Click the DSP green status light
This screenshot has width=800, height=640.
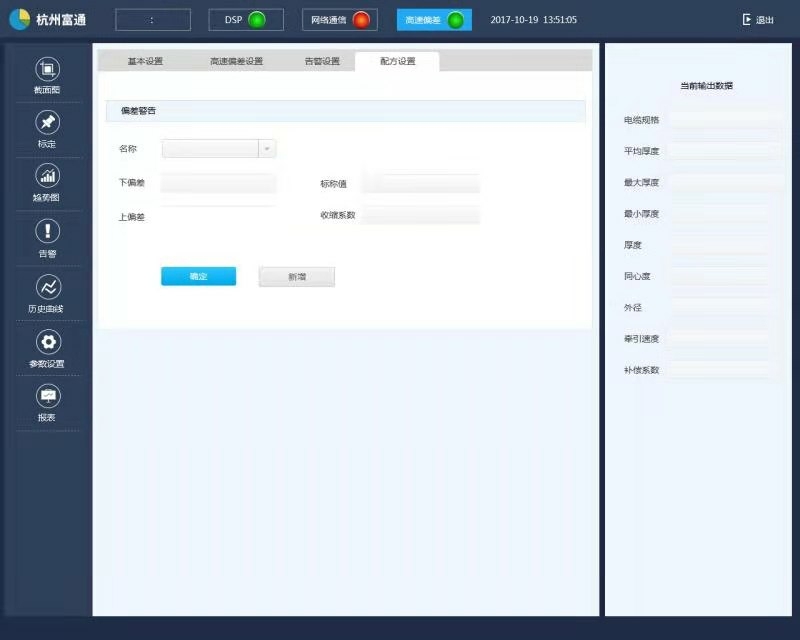[x=257, y=20]
